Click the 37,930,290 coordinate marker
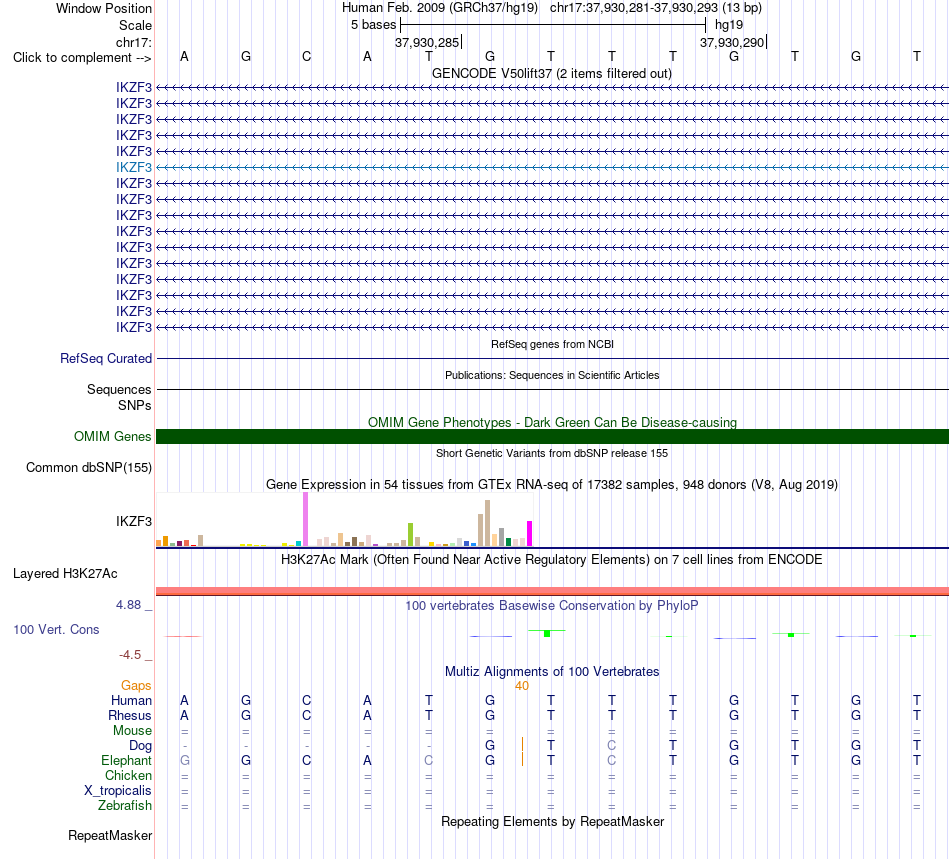The width and height of the screenshot is (950, 859). (732, 42)
